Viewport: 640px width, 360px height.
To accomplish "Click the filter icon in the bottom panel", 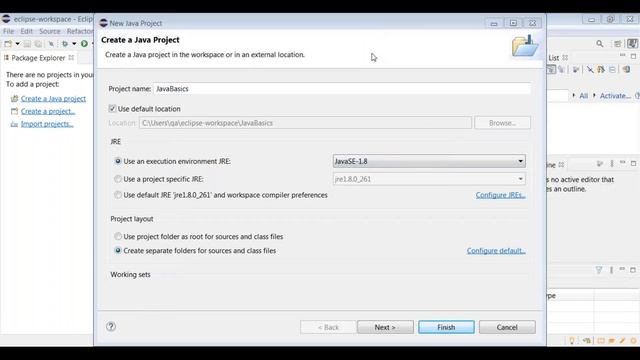I will tap(599, 270).
